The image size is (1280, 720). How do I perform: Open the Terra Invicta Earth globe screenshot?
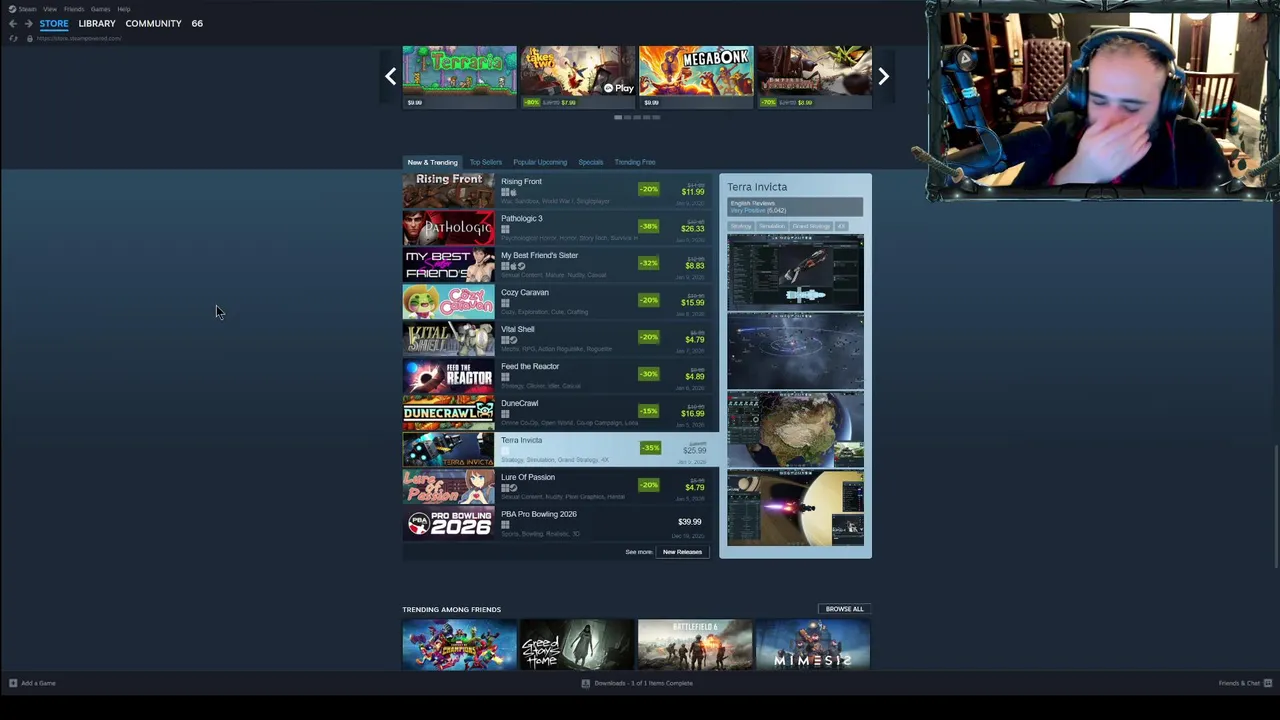click(795, 429)
